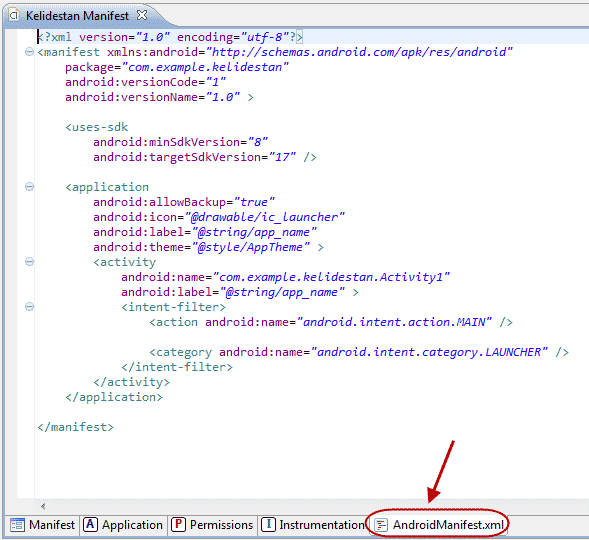Click the xml version="1.0" declaration line
The width and height of the screenshot is (589, 540).
coord(170,37)
